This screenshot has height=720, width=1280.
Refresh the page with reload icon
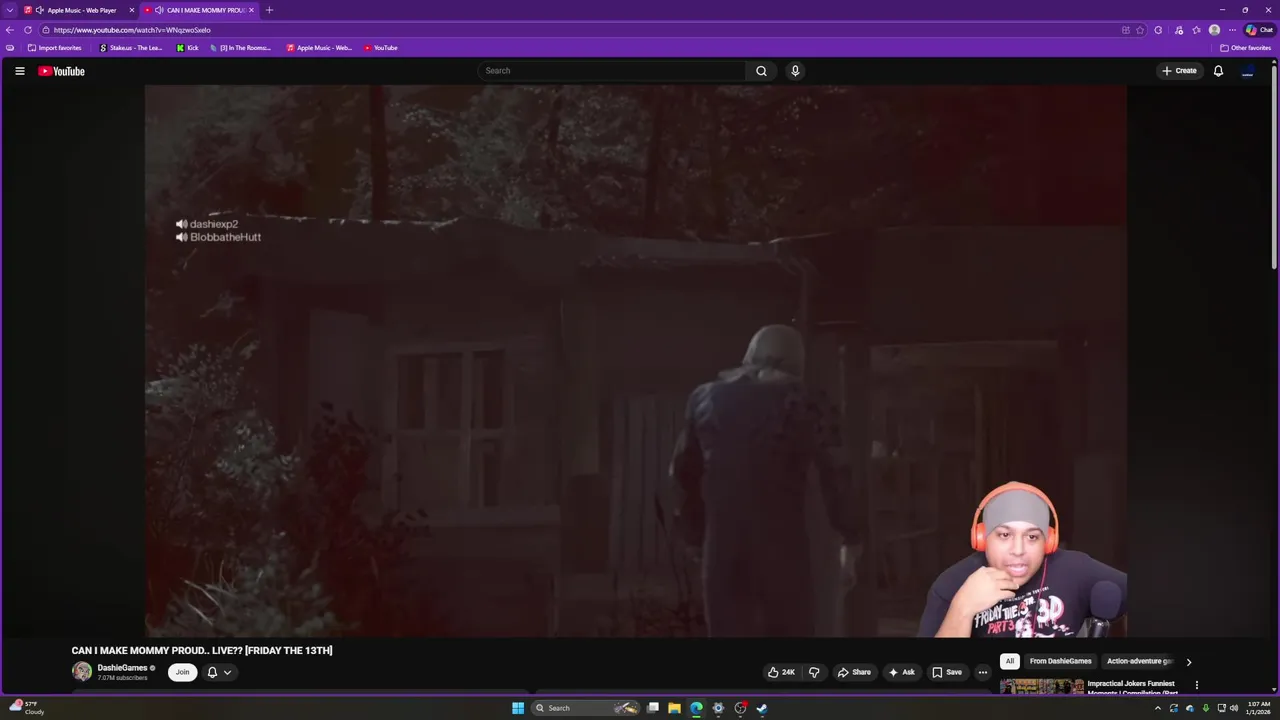point(28,30)
